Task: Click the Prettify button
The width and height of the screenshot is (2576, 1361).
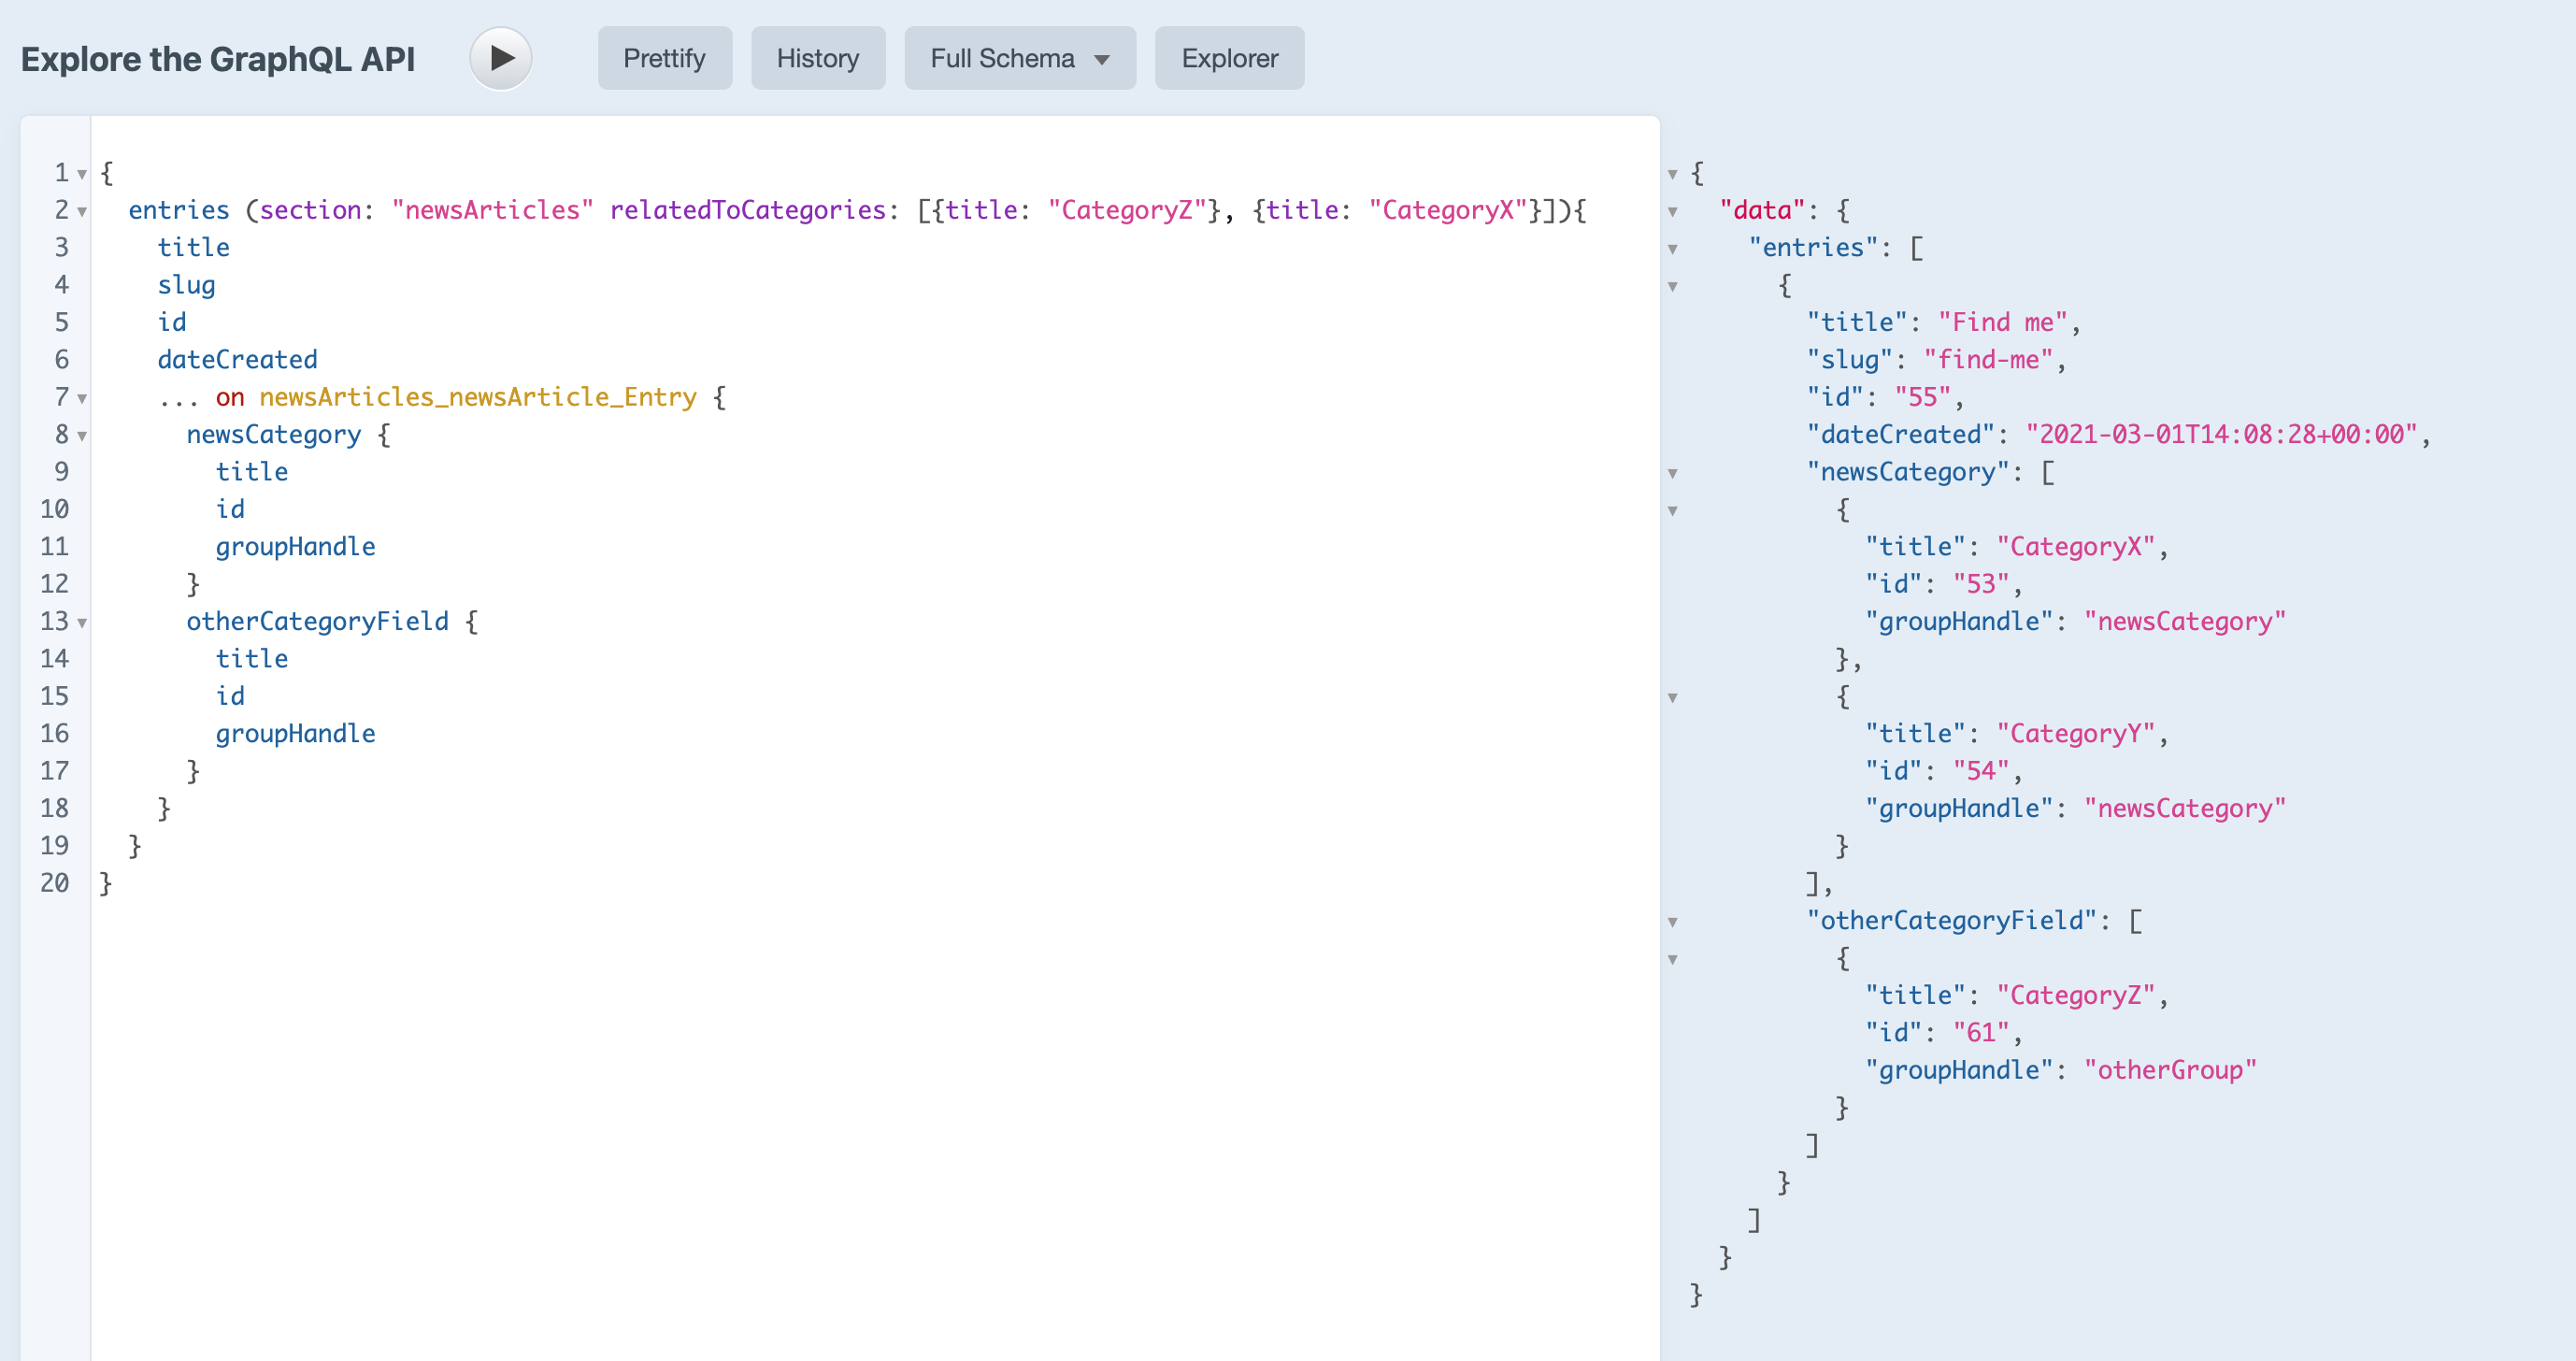Action: click(664, 58)
